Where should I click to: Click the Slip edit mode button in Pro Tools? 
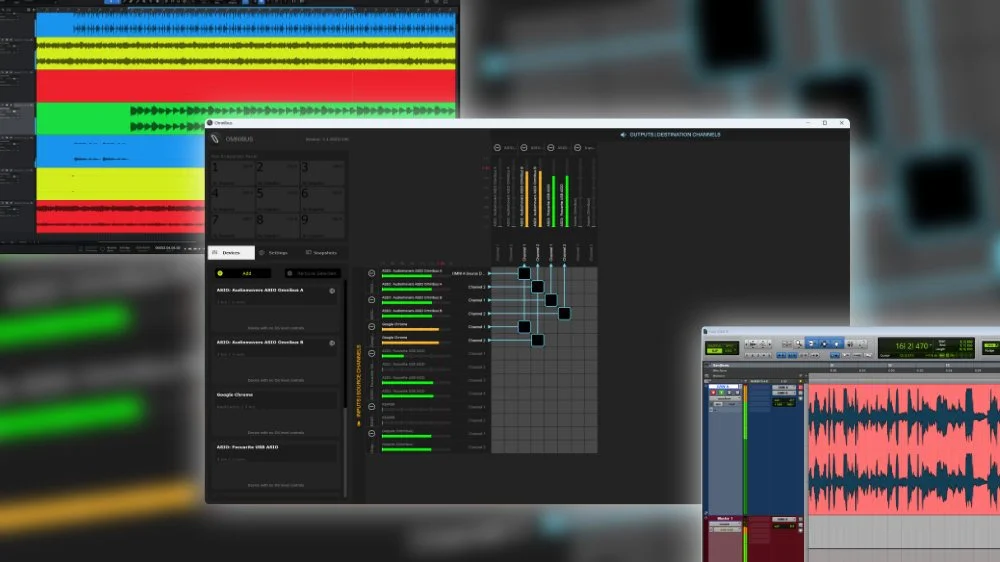[714, 351]
